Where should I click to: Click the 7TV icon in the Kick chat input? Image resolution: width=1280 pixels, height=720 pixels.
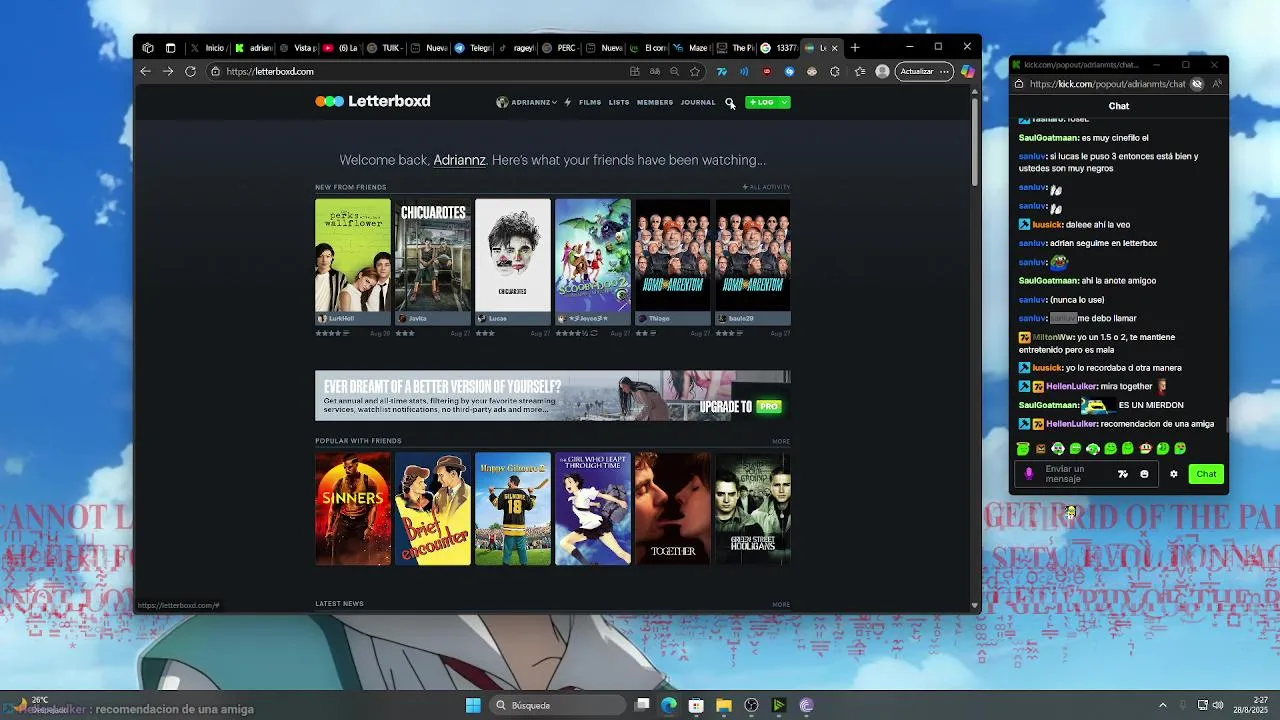(1123, 474)
